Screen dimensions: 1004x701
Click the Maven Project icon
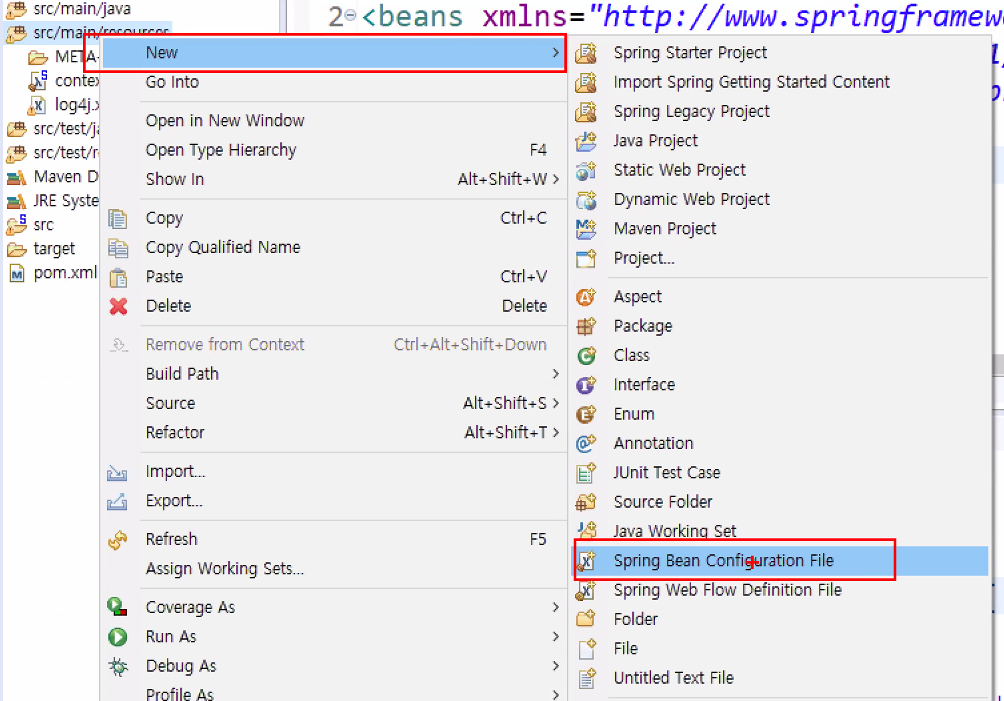click(x=586, y=229)
